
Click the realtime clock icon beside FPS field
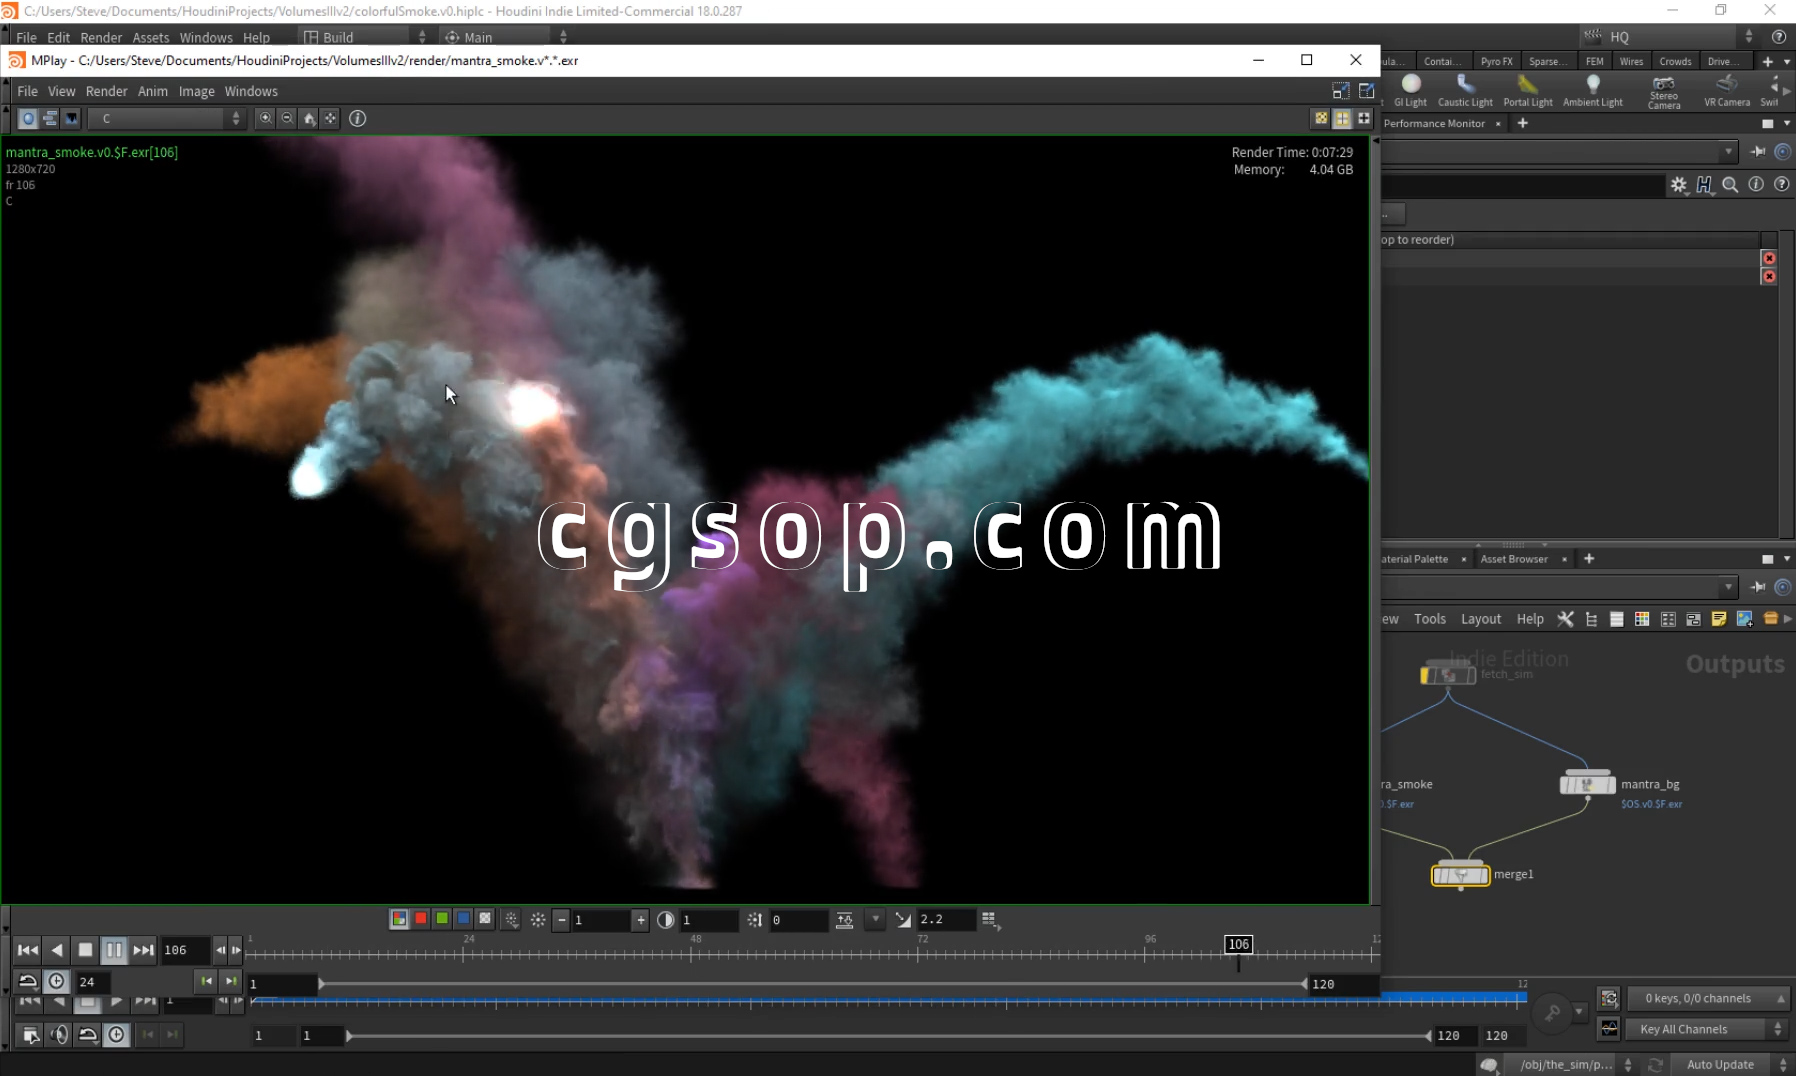(x=57, y=981)
